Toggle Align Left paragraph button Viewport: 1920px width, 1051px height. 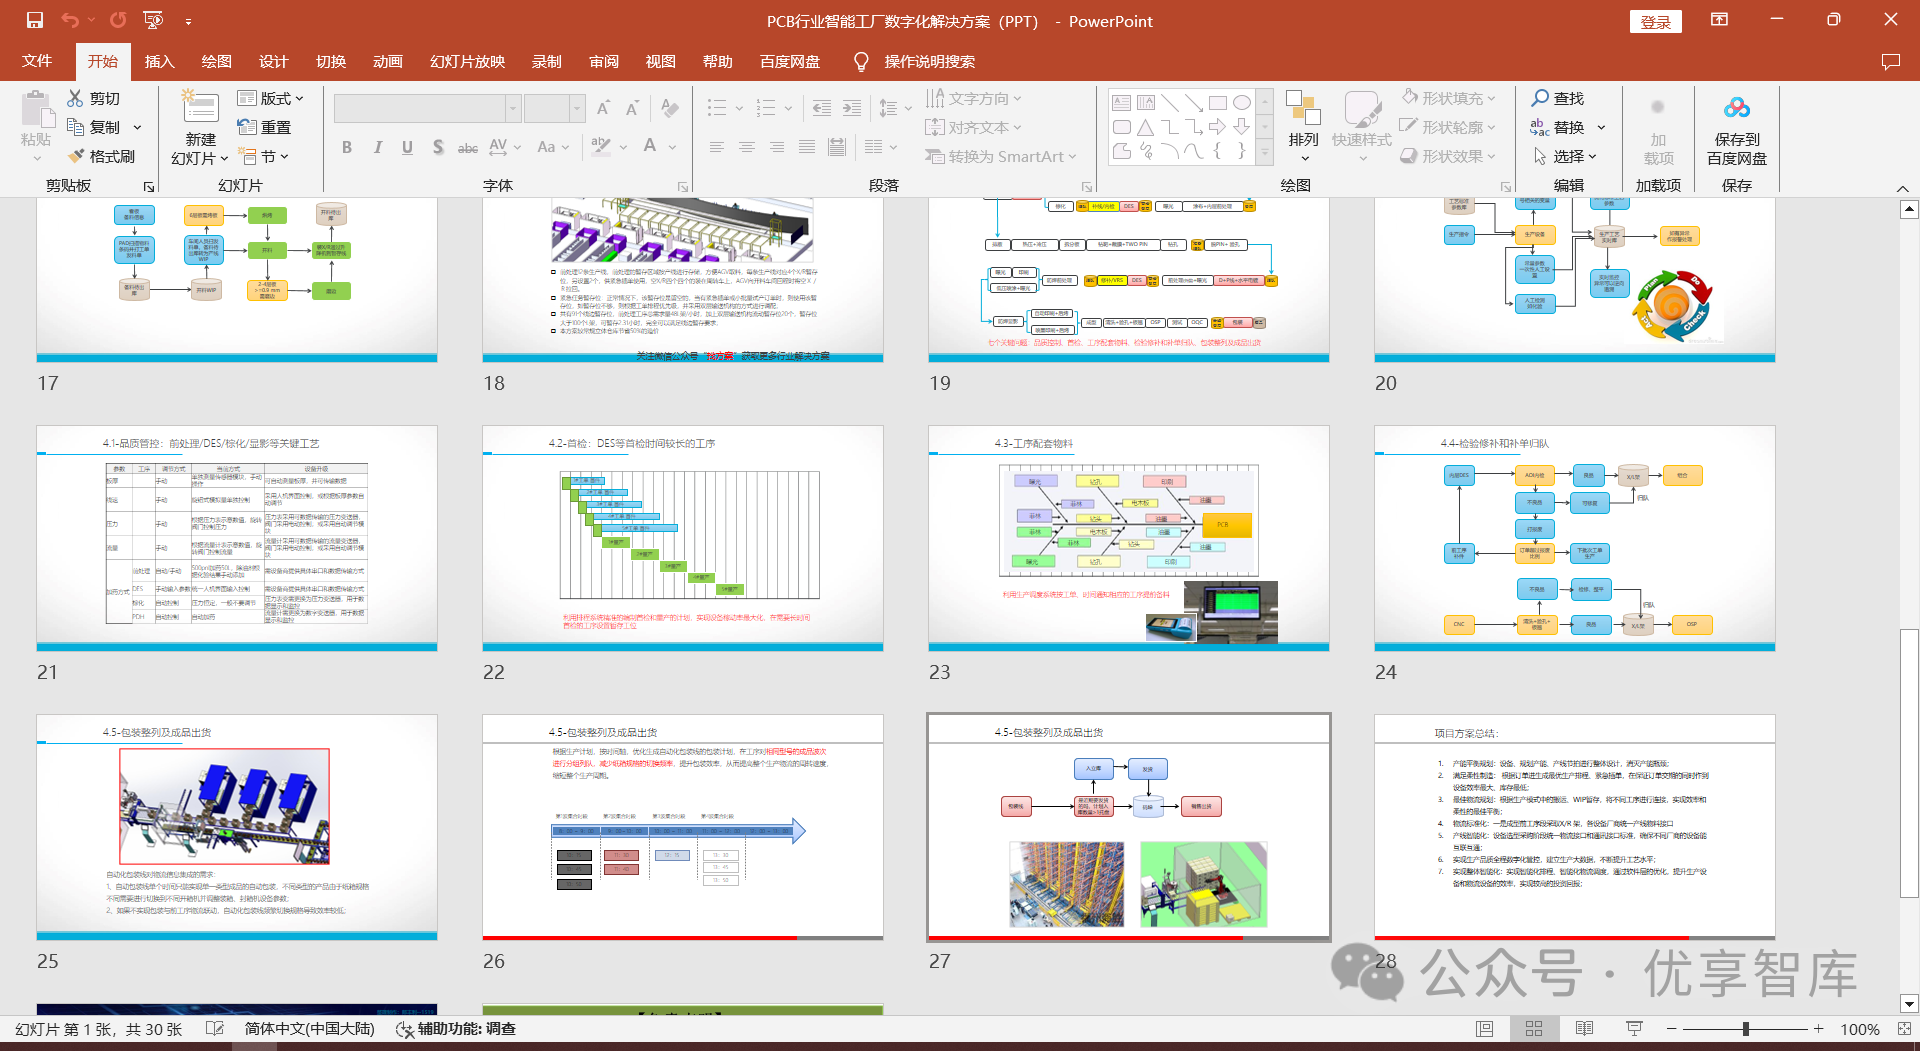717,147
